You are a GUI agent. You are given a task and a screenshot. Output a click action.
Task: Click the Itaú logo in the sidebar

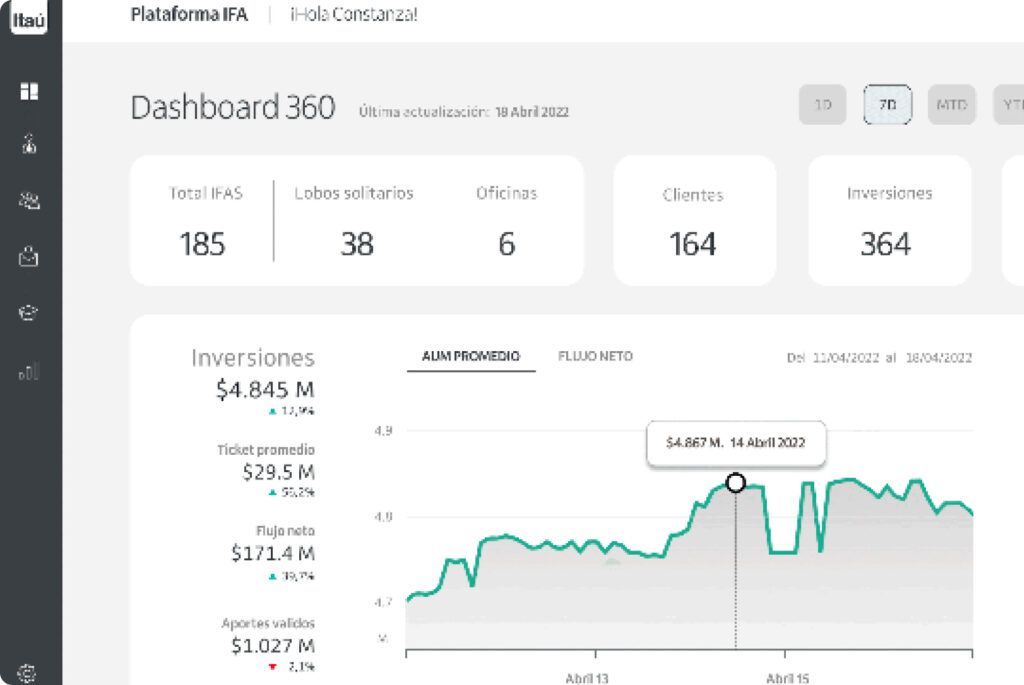coord(29,19)
